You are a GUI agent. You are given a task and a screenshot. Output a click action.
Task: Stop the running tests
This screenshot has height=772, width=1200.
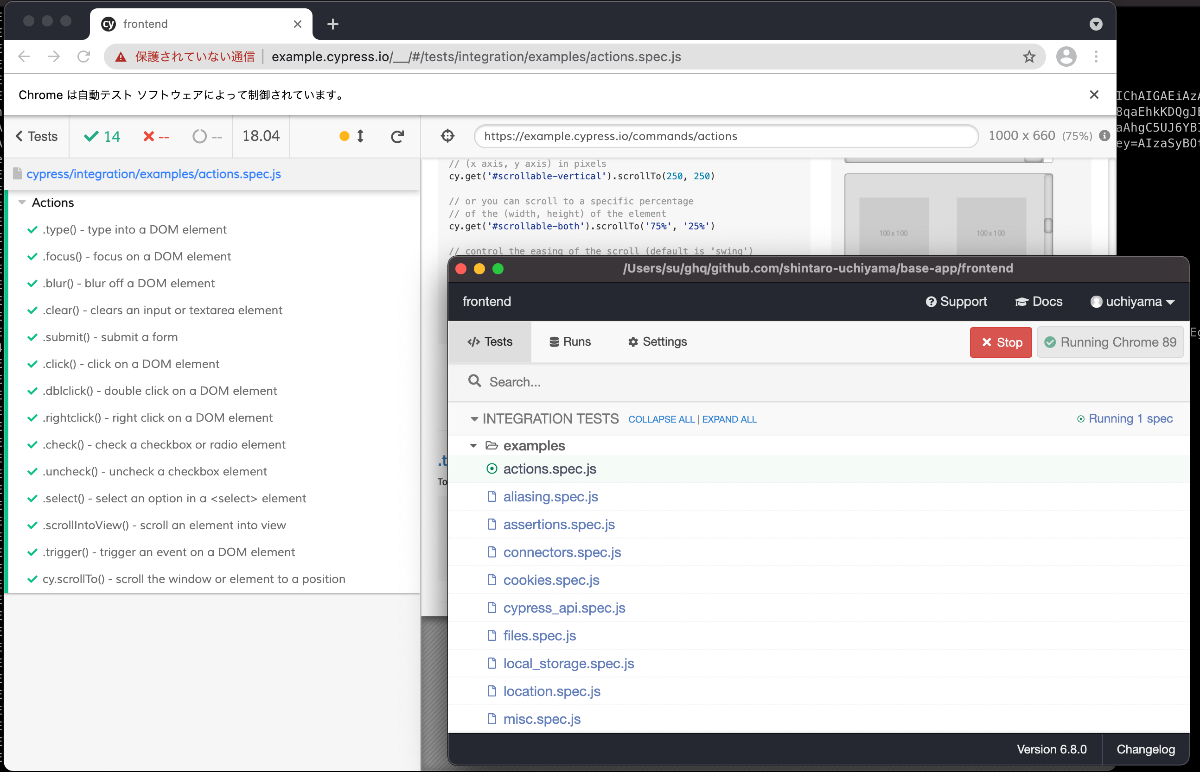pyautogui.click(x=1001, y=342)
